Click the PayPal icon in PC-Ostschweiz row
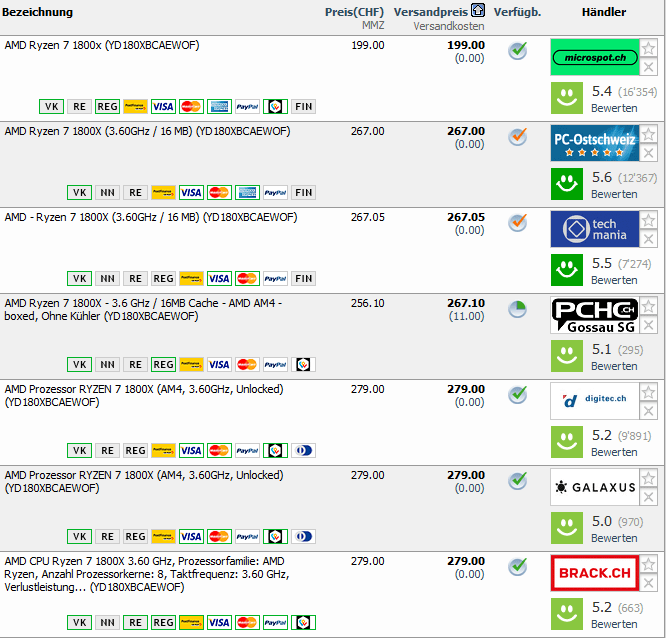This screenshot has width=666, height=638. click(275, 192)
